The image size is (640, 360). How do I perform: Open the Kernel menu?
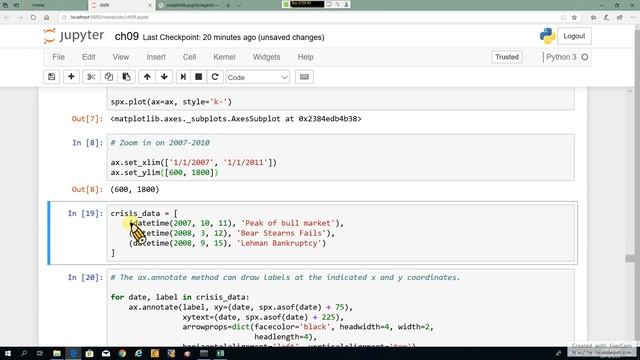[x=224, y=57]
